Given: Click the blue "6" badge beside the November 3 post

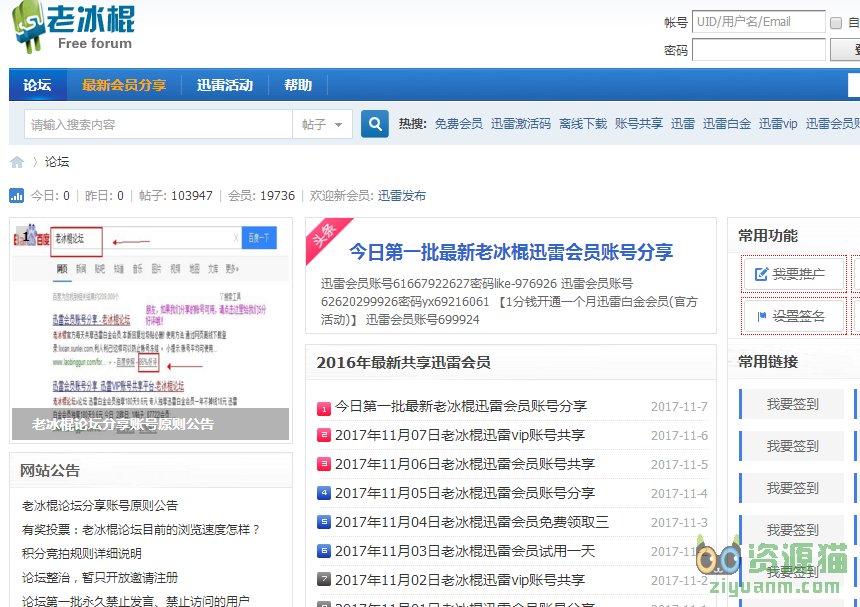Looking at the screenshot, I should (x=326, y=551).
